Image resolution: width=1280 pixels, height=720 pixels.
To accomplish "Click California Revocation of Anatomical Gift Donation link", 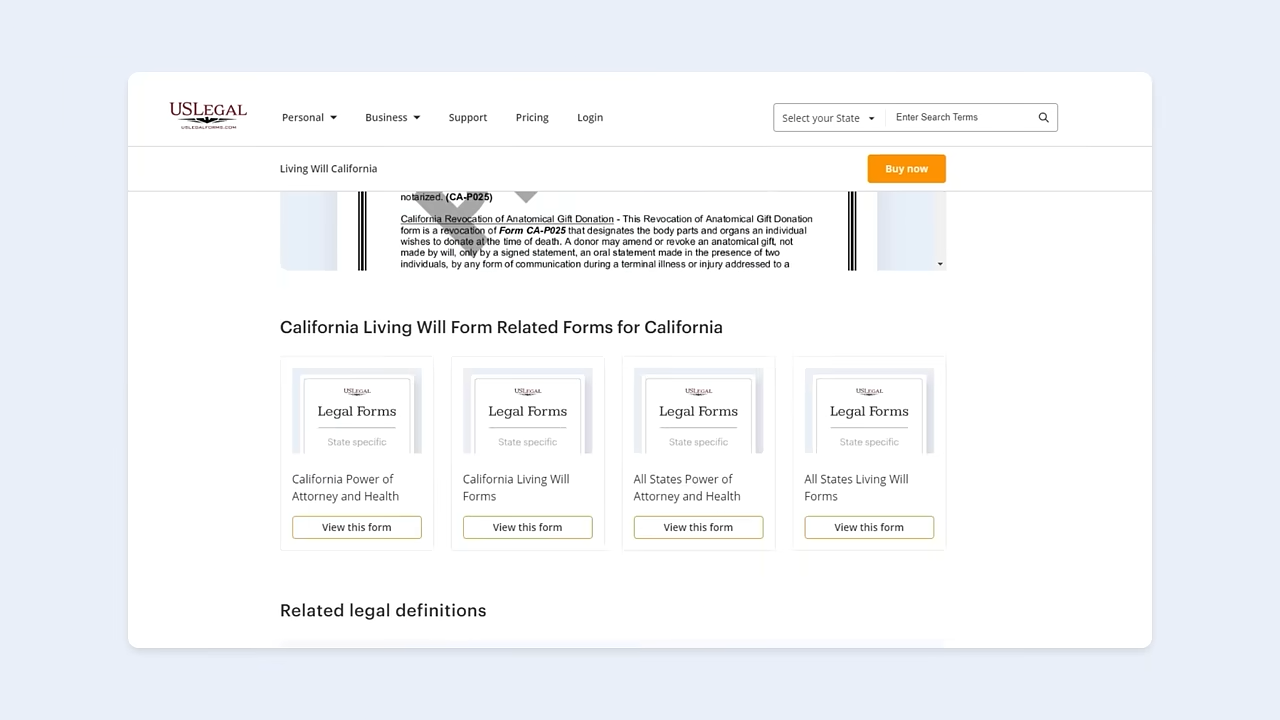I will [x=507, y=219].
